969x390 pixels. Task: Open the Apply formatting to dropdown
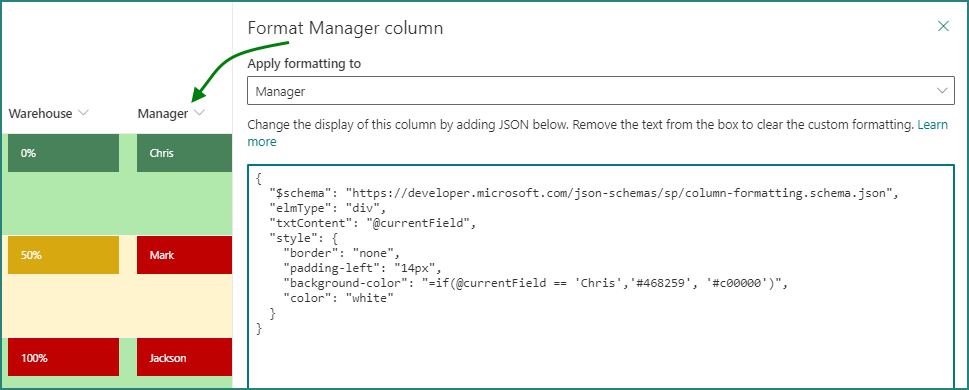point(601,91)
